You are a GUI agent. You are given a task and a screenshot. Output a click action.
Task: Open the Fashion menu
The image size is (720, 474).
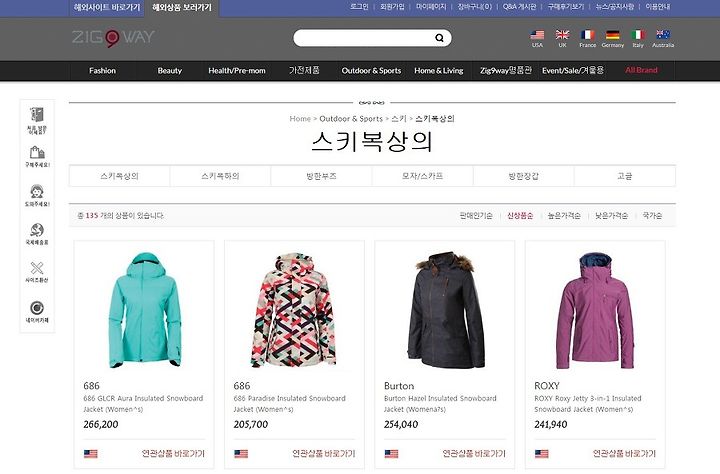(102, 71)
